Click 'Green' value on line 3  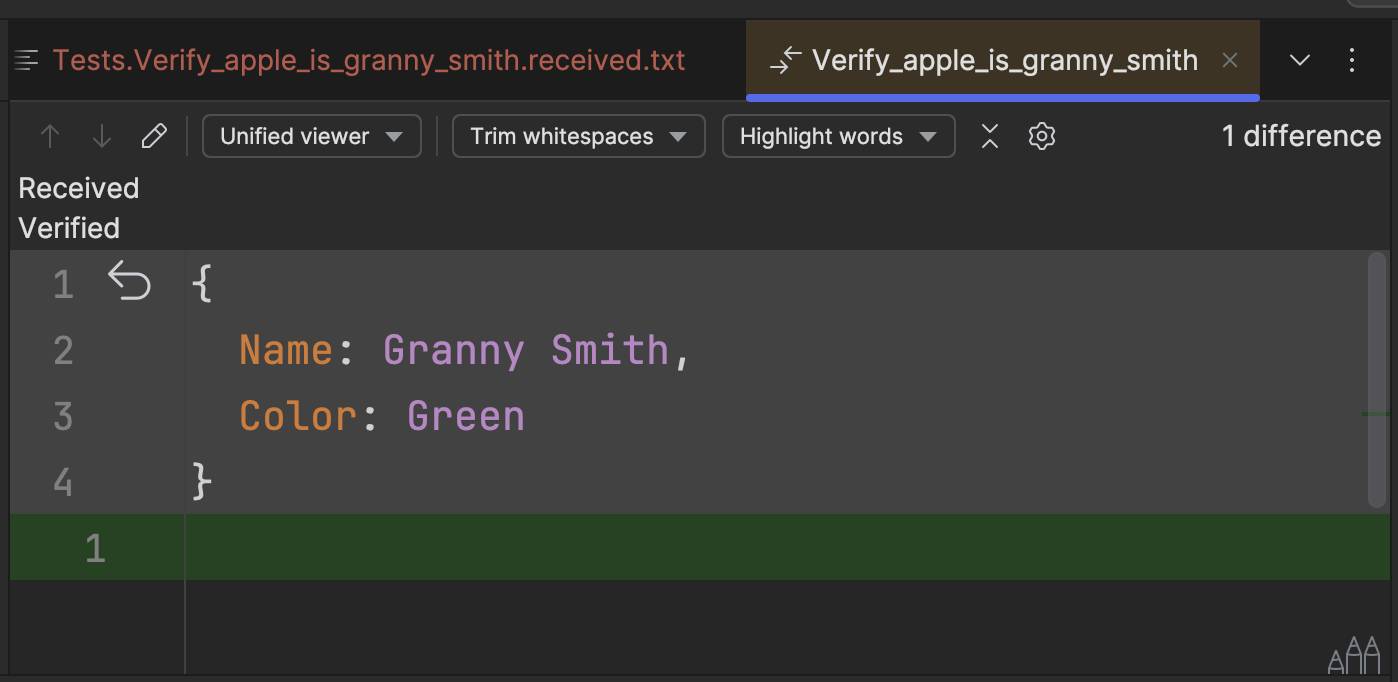pos(466,416)
